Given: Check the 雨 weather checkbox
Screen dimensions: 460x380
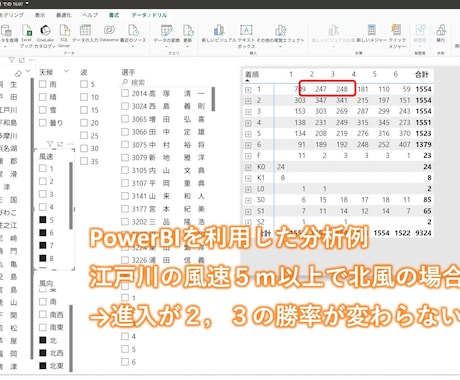Looking at the screenshot, I should 42,84.
